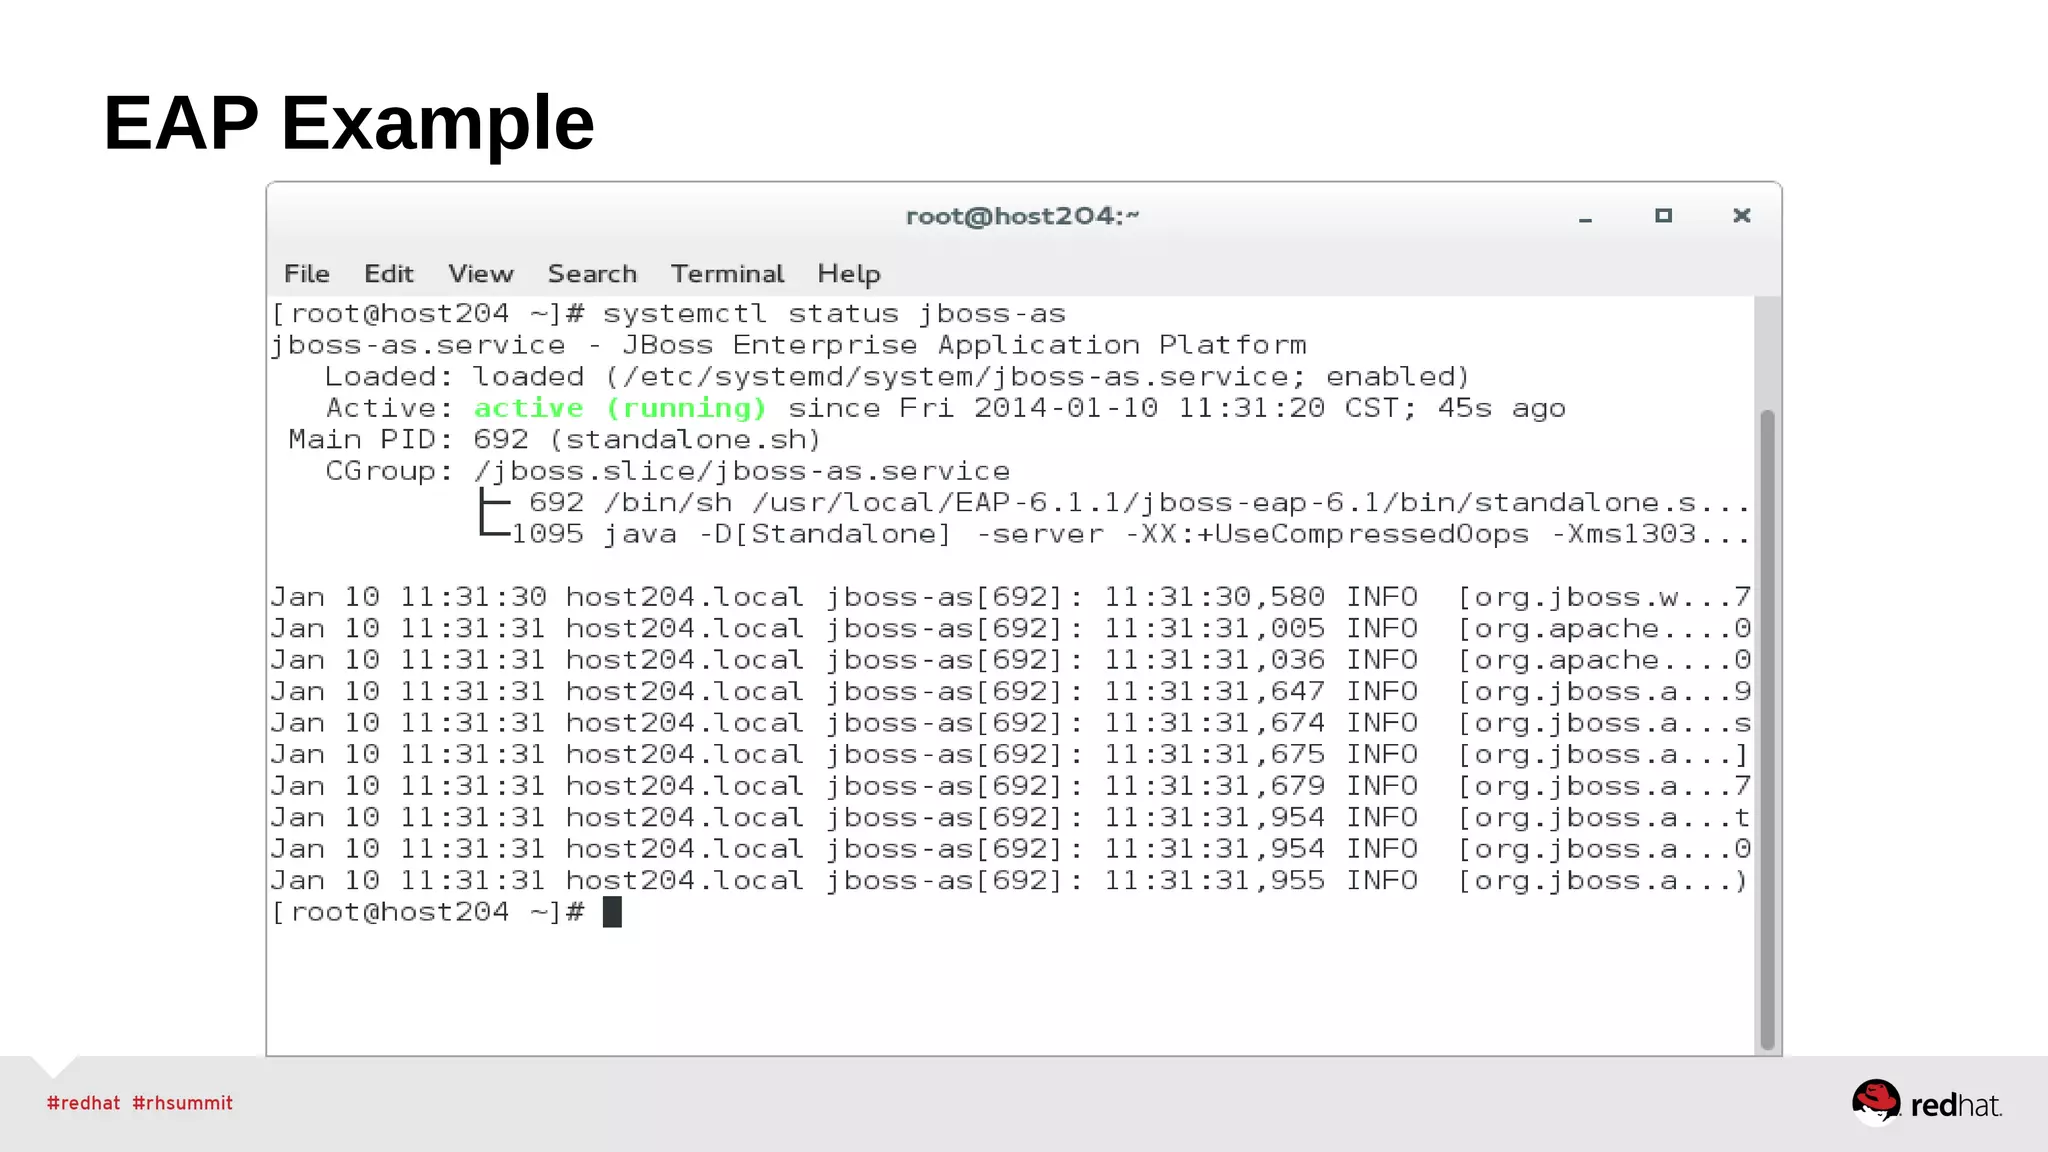
Task: Click the #redhat hashtag in the footer
Action: [83, 1103]
